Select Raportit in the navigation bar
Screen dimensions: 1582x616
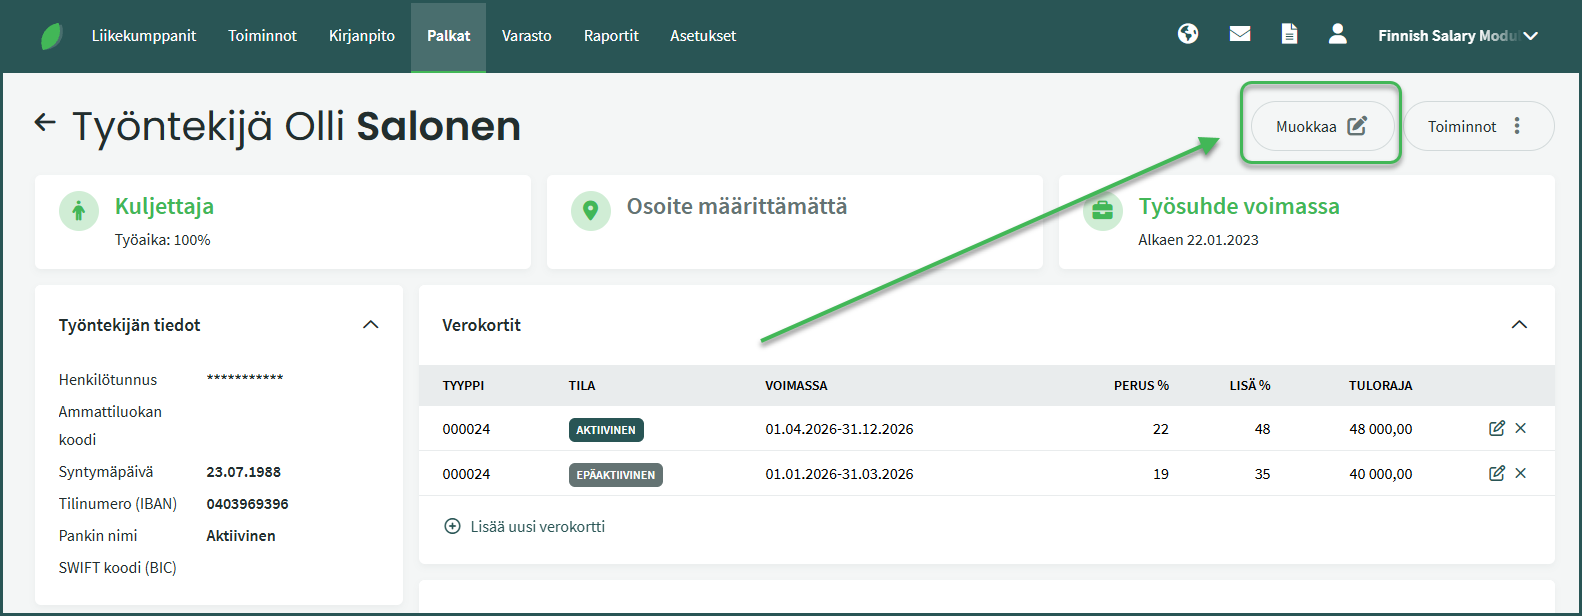pos(611,36)
